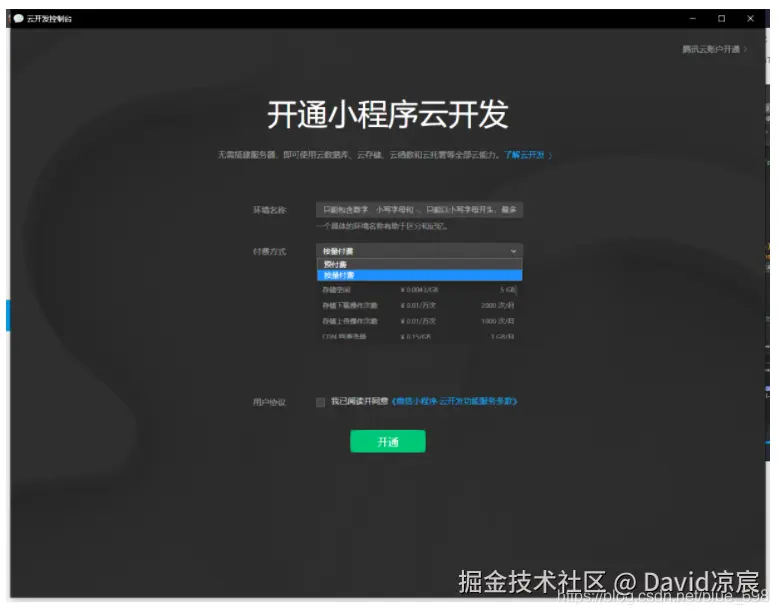Click the green 开通 button

tap(388, 442)
